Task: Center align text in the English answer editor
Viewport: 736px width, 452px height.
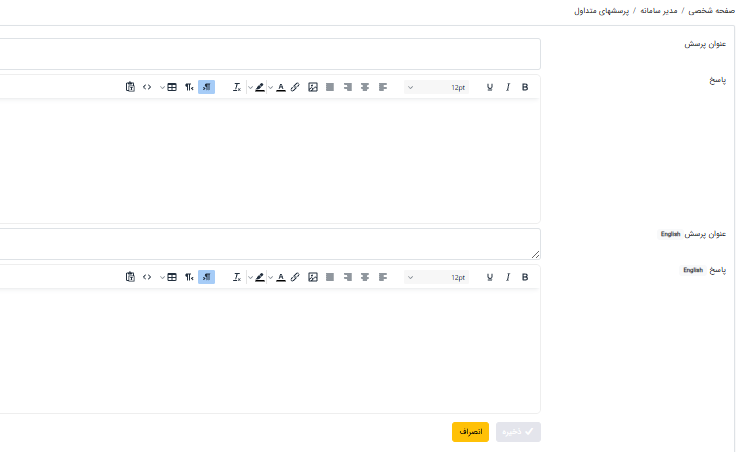Action: click(365, 277)
